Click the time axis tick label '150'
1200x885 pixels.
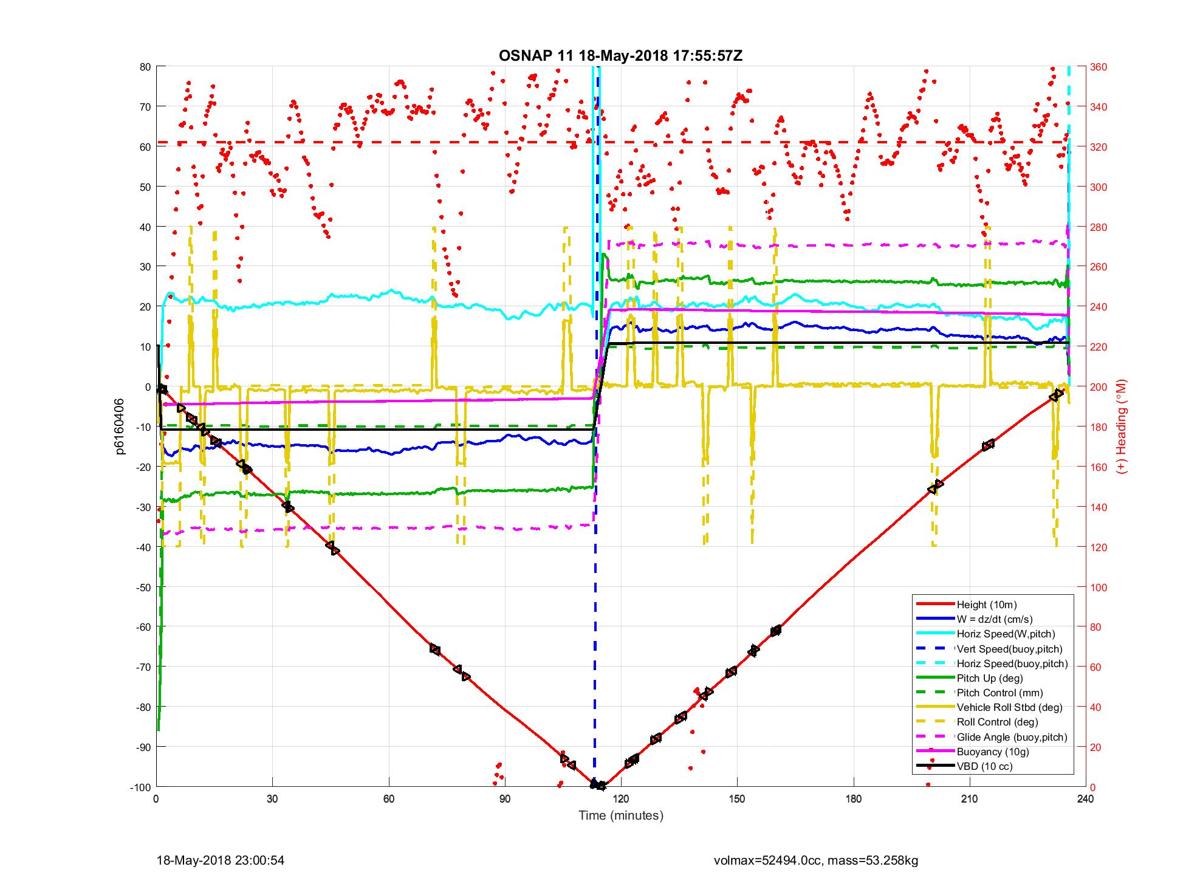point(737,800)
